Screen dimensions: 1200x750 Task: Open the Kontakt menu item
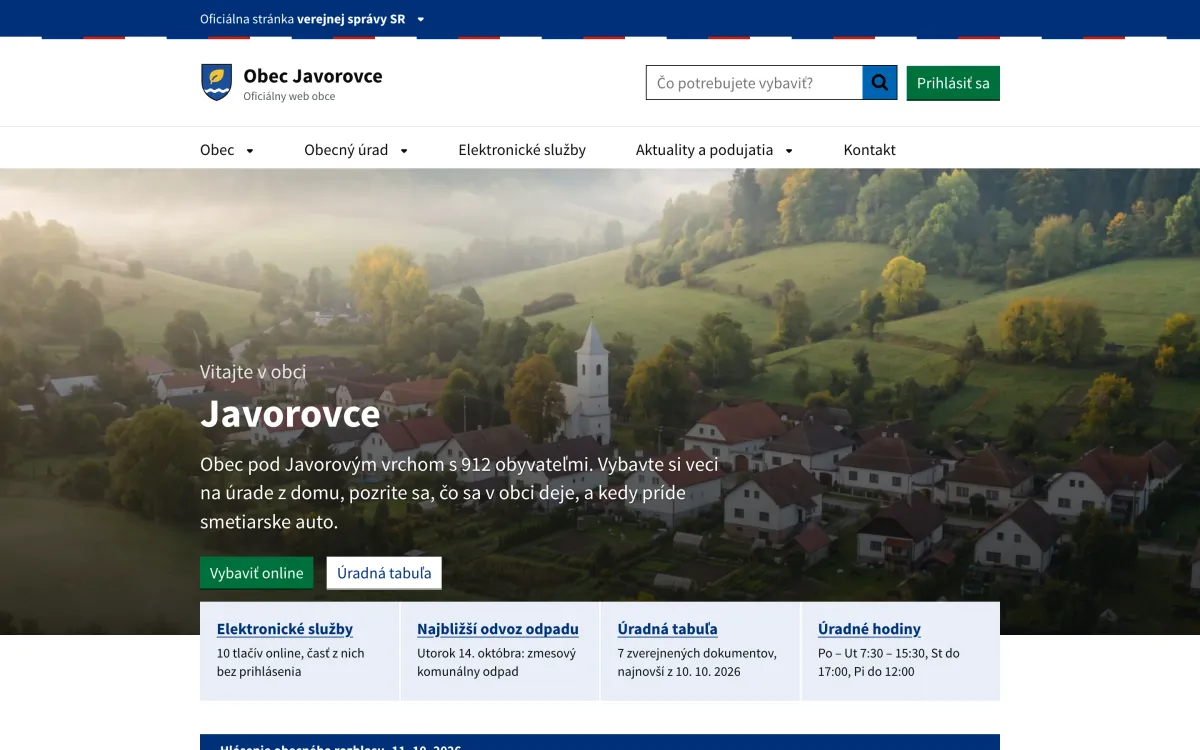[x=869, y=150]
